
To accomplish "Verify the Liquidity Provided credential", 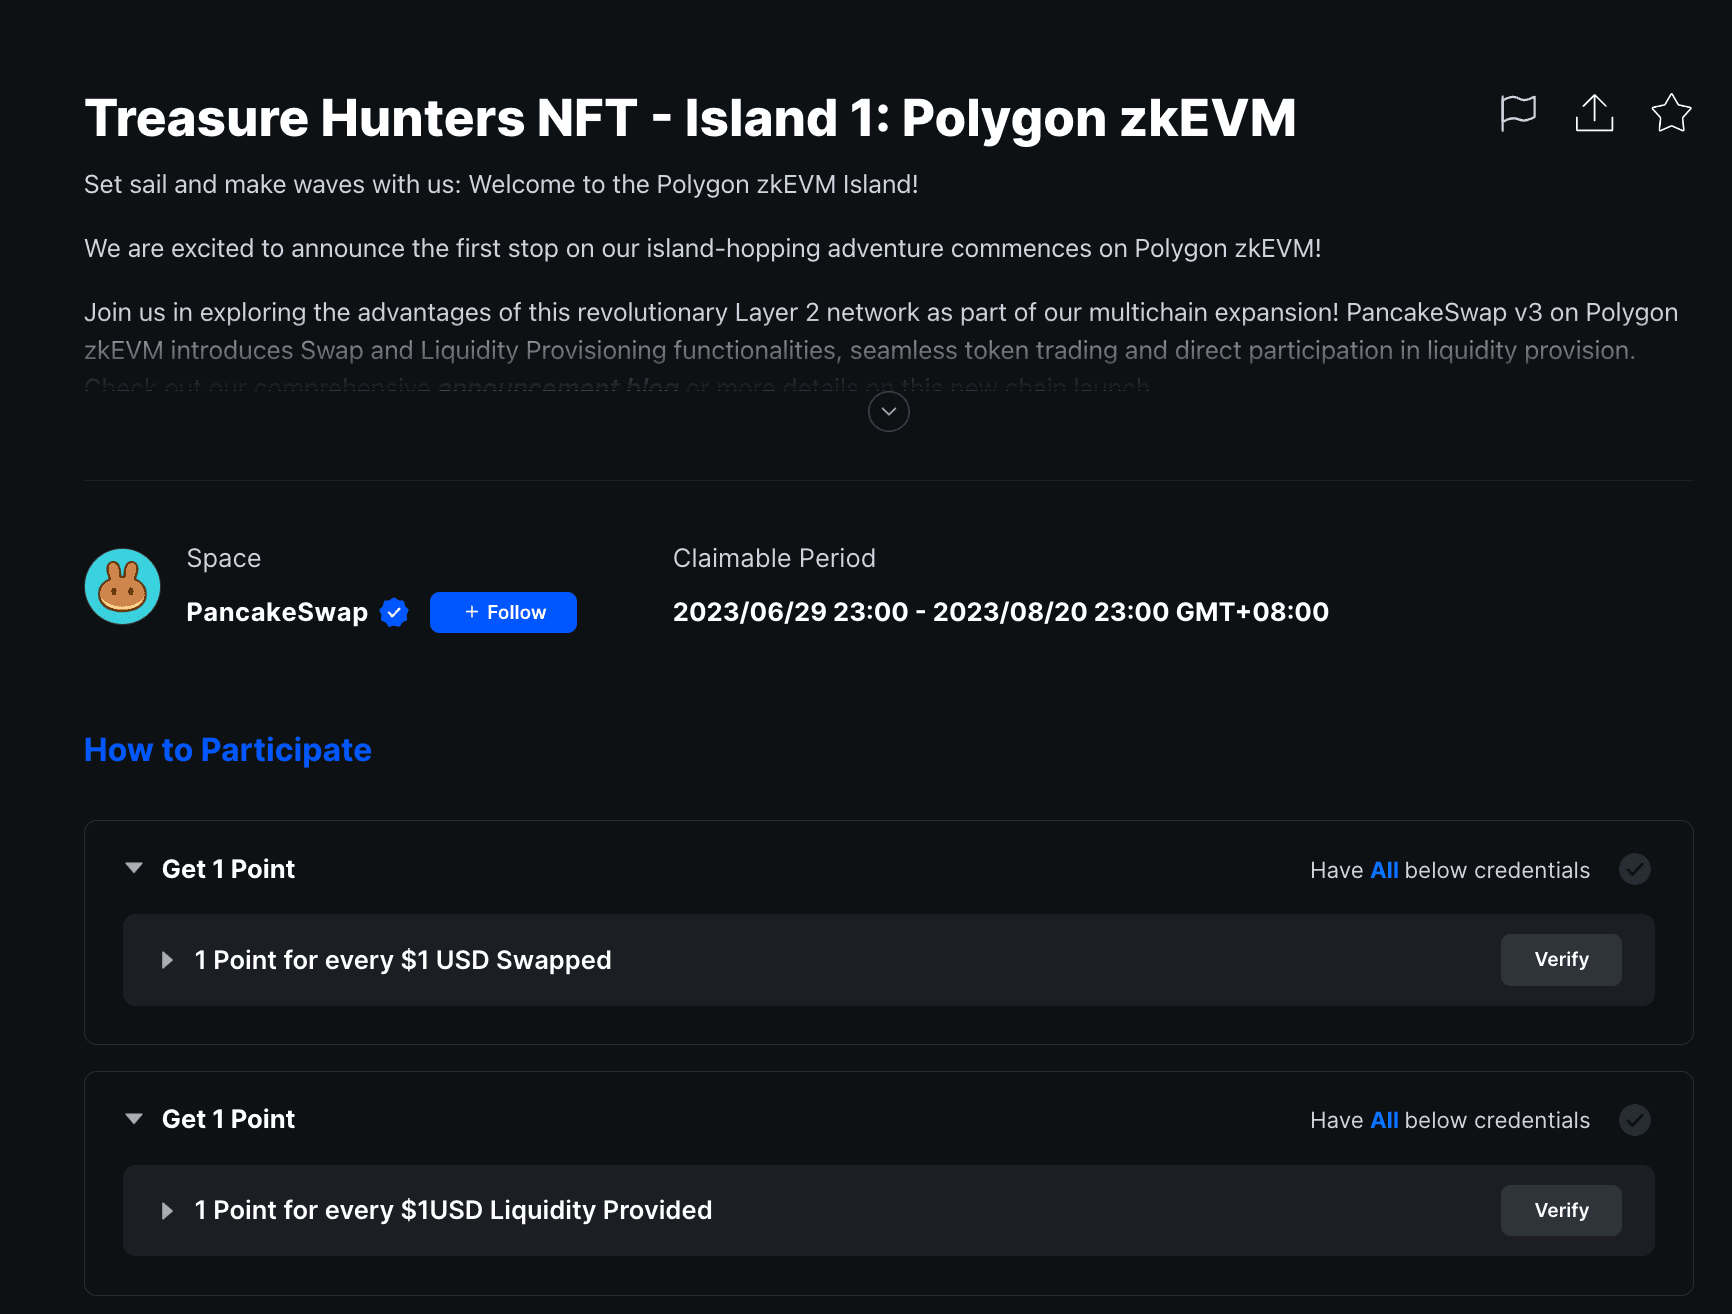I will click(x=1560, y=1210).
